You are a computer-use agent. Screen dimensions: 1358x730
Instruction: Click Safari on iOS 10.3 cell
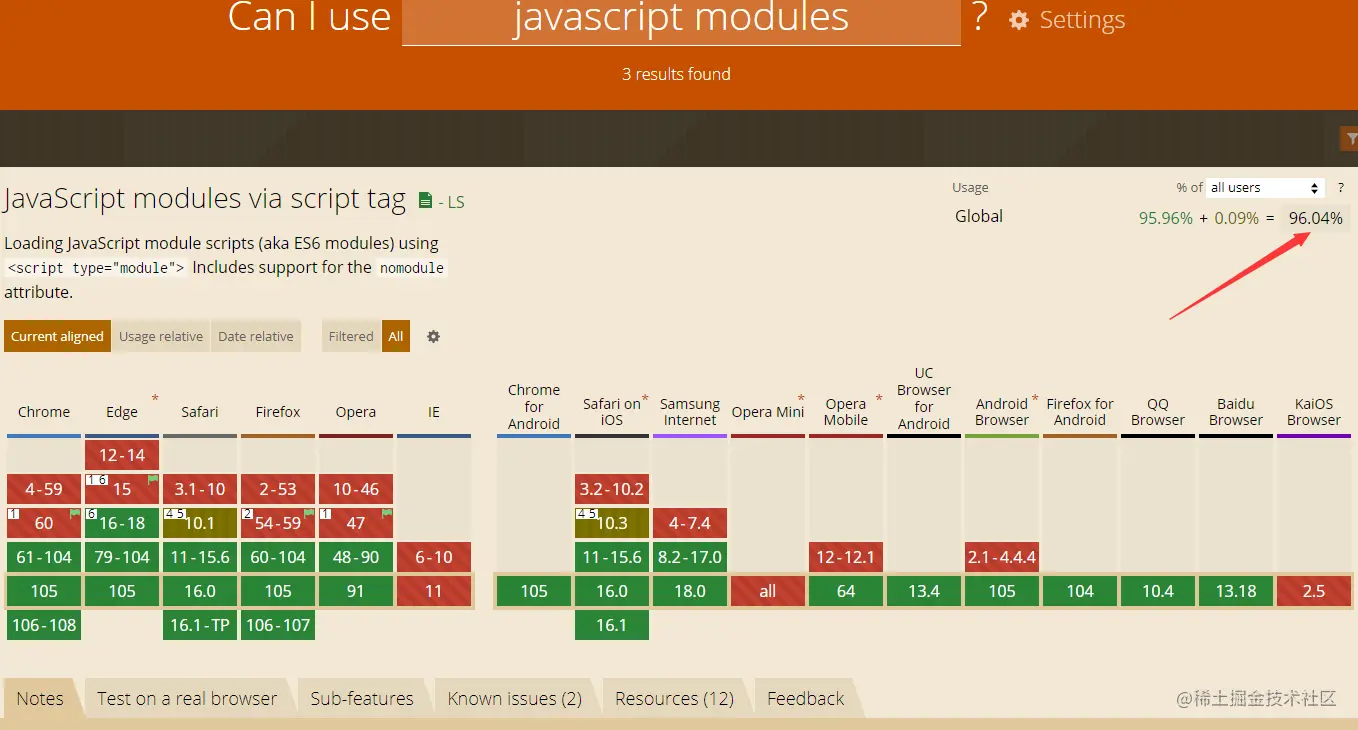(x=612, y=523)
